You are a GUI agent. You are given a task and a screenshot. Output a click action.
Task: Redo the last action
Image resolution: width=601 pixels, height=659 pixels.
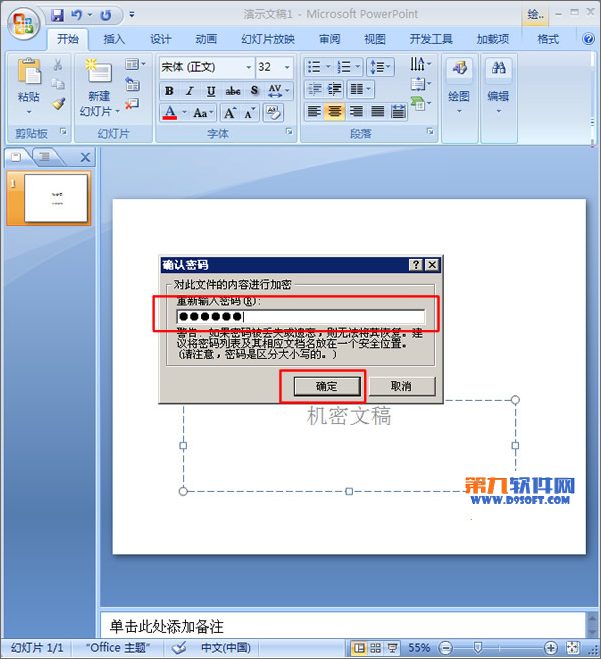[x=105, y=16]
